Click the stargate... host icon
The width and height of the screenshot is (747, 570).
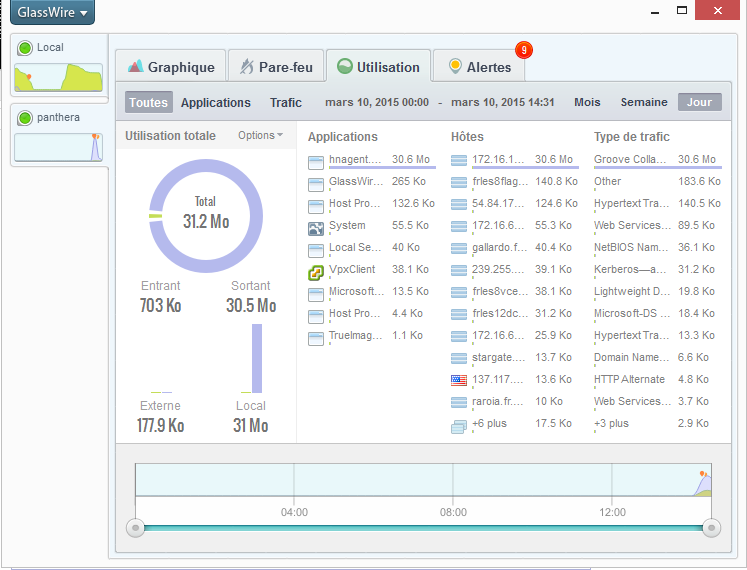tap(459, 358)
